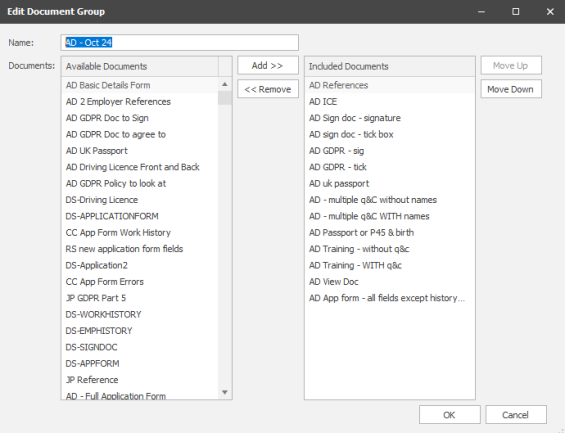Select AD GDPR - sig

tap(390, 151)
